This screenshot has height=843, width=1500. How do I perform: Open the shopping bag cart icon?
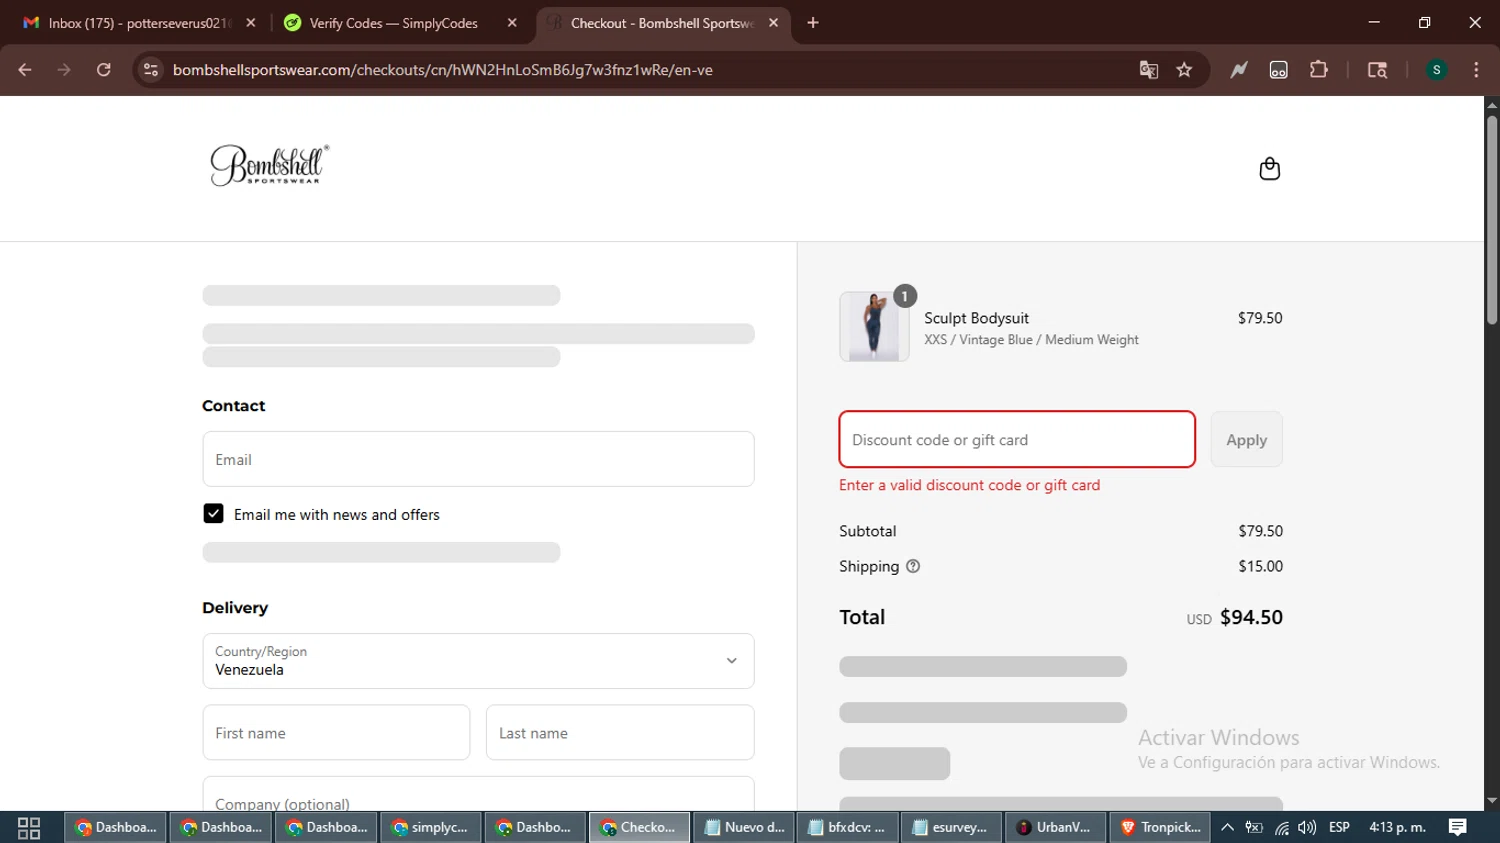pyautogui.click(x=1269, y=169)
